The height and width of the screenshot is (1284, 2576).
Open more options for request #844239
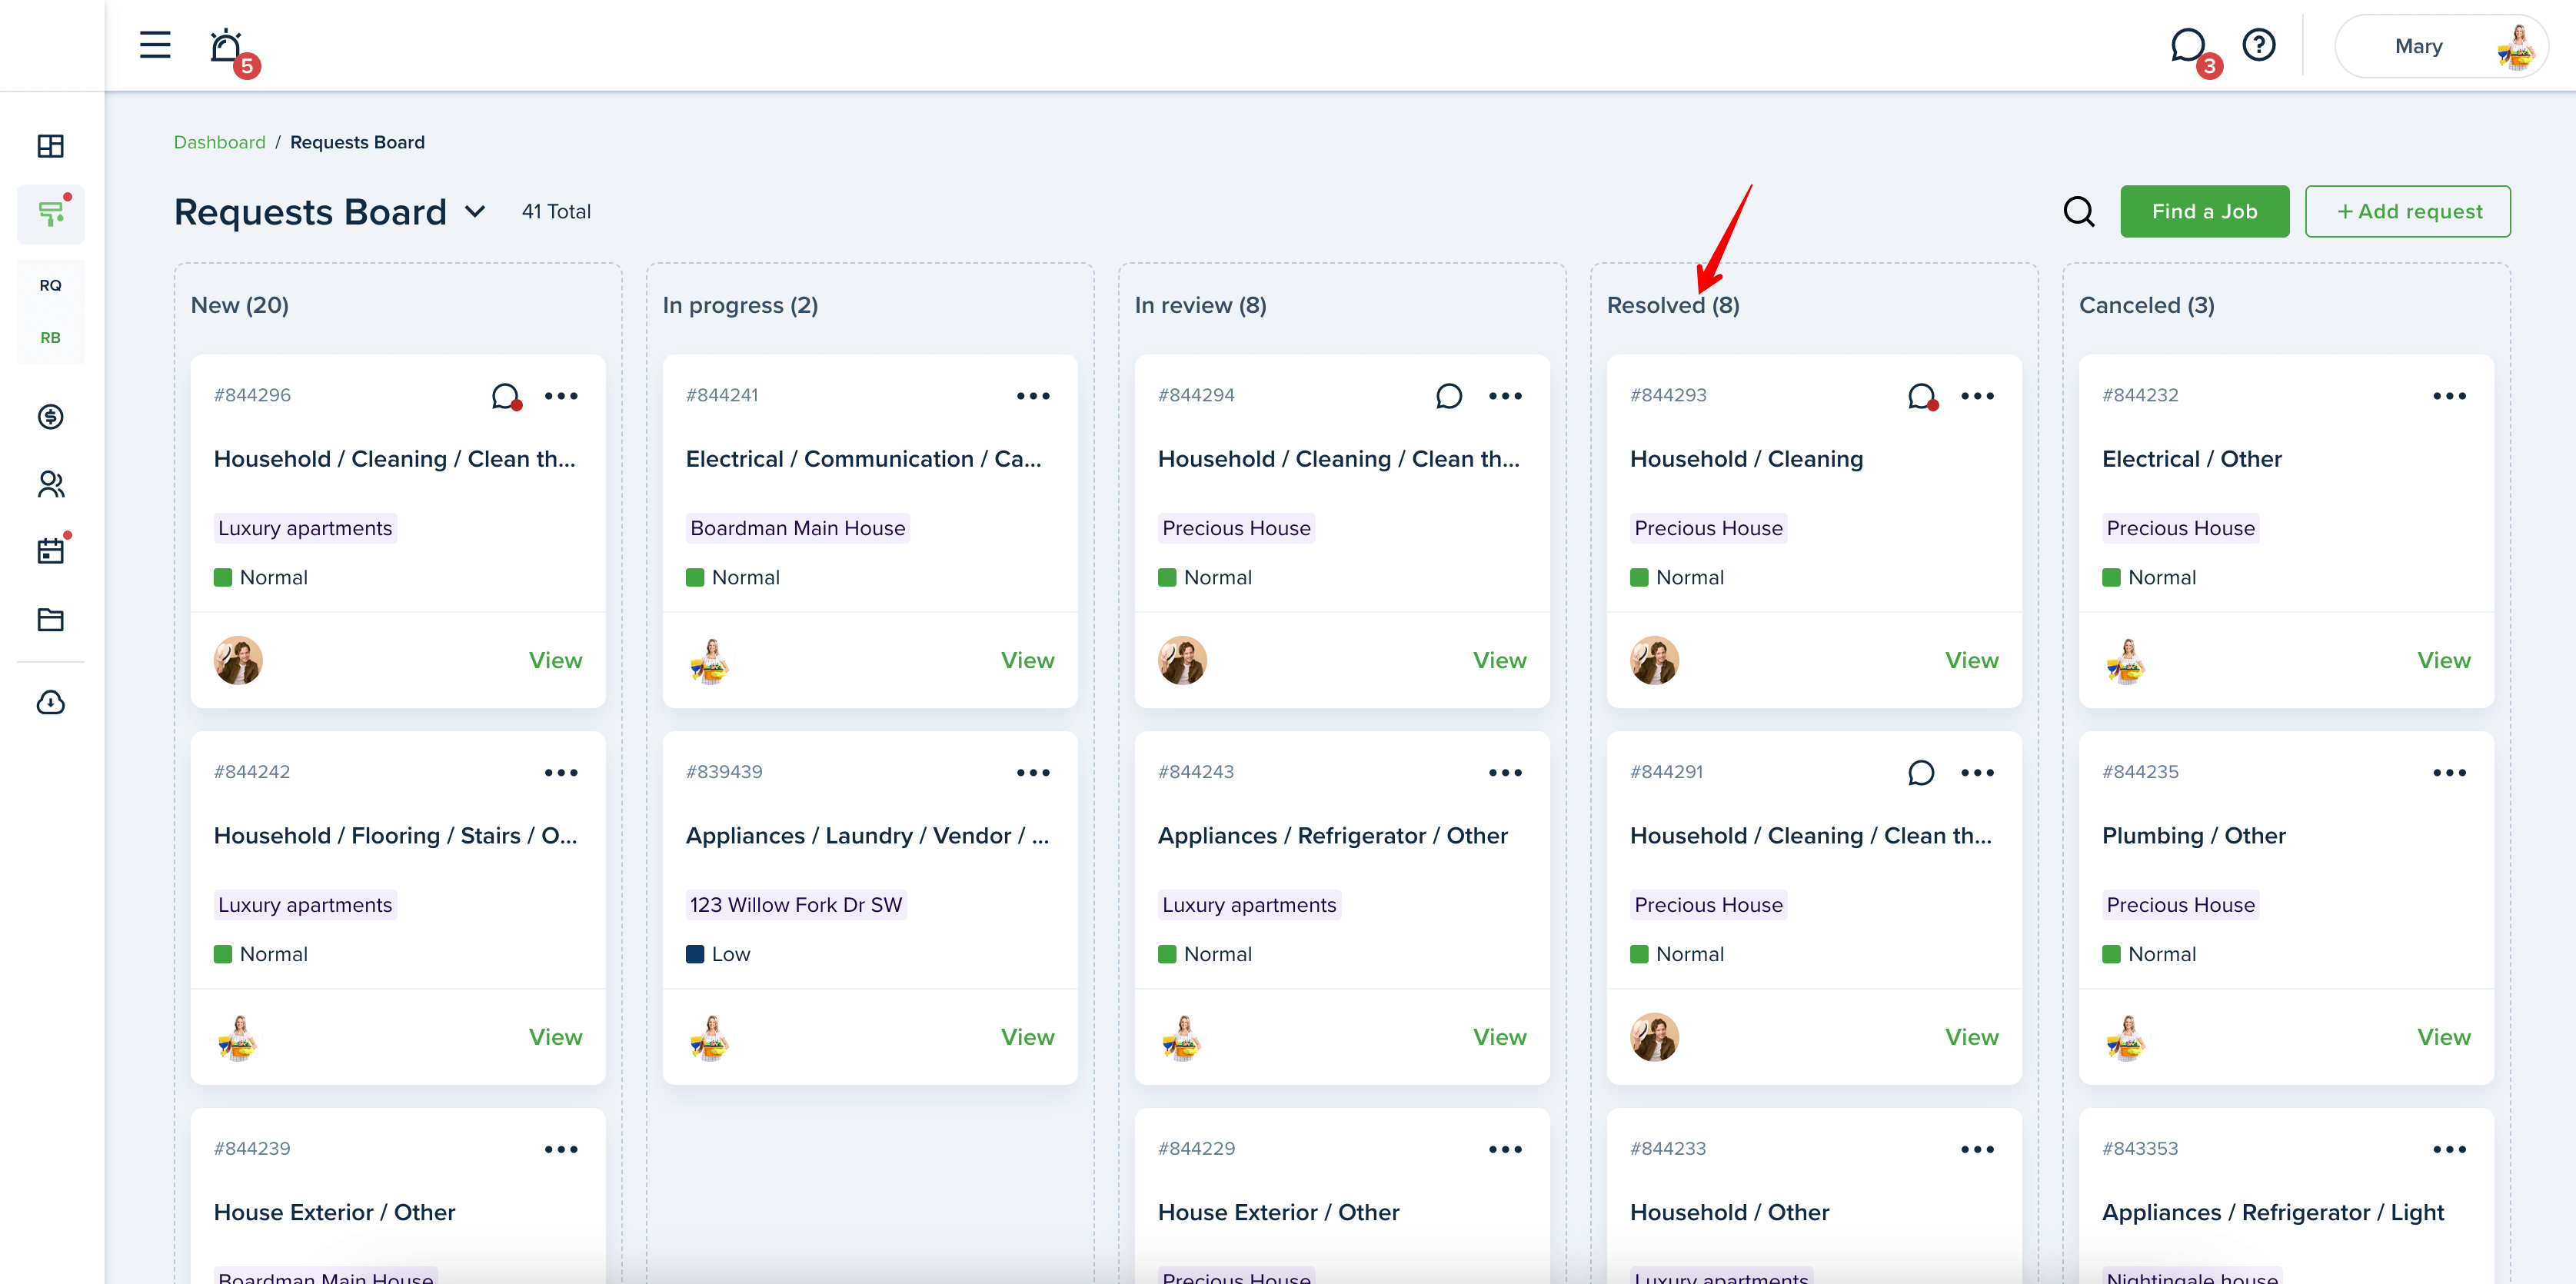pyautogui.click(x=561, y=1149)
